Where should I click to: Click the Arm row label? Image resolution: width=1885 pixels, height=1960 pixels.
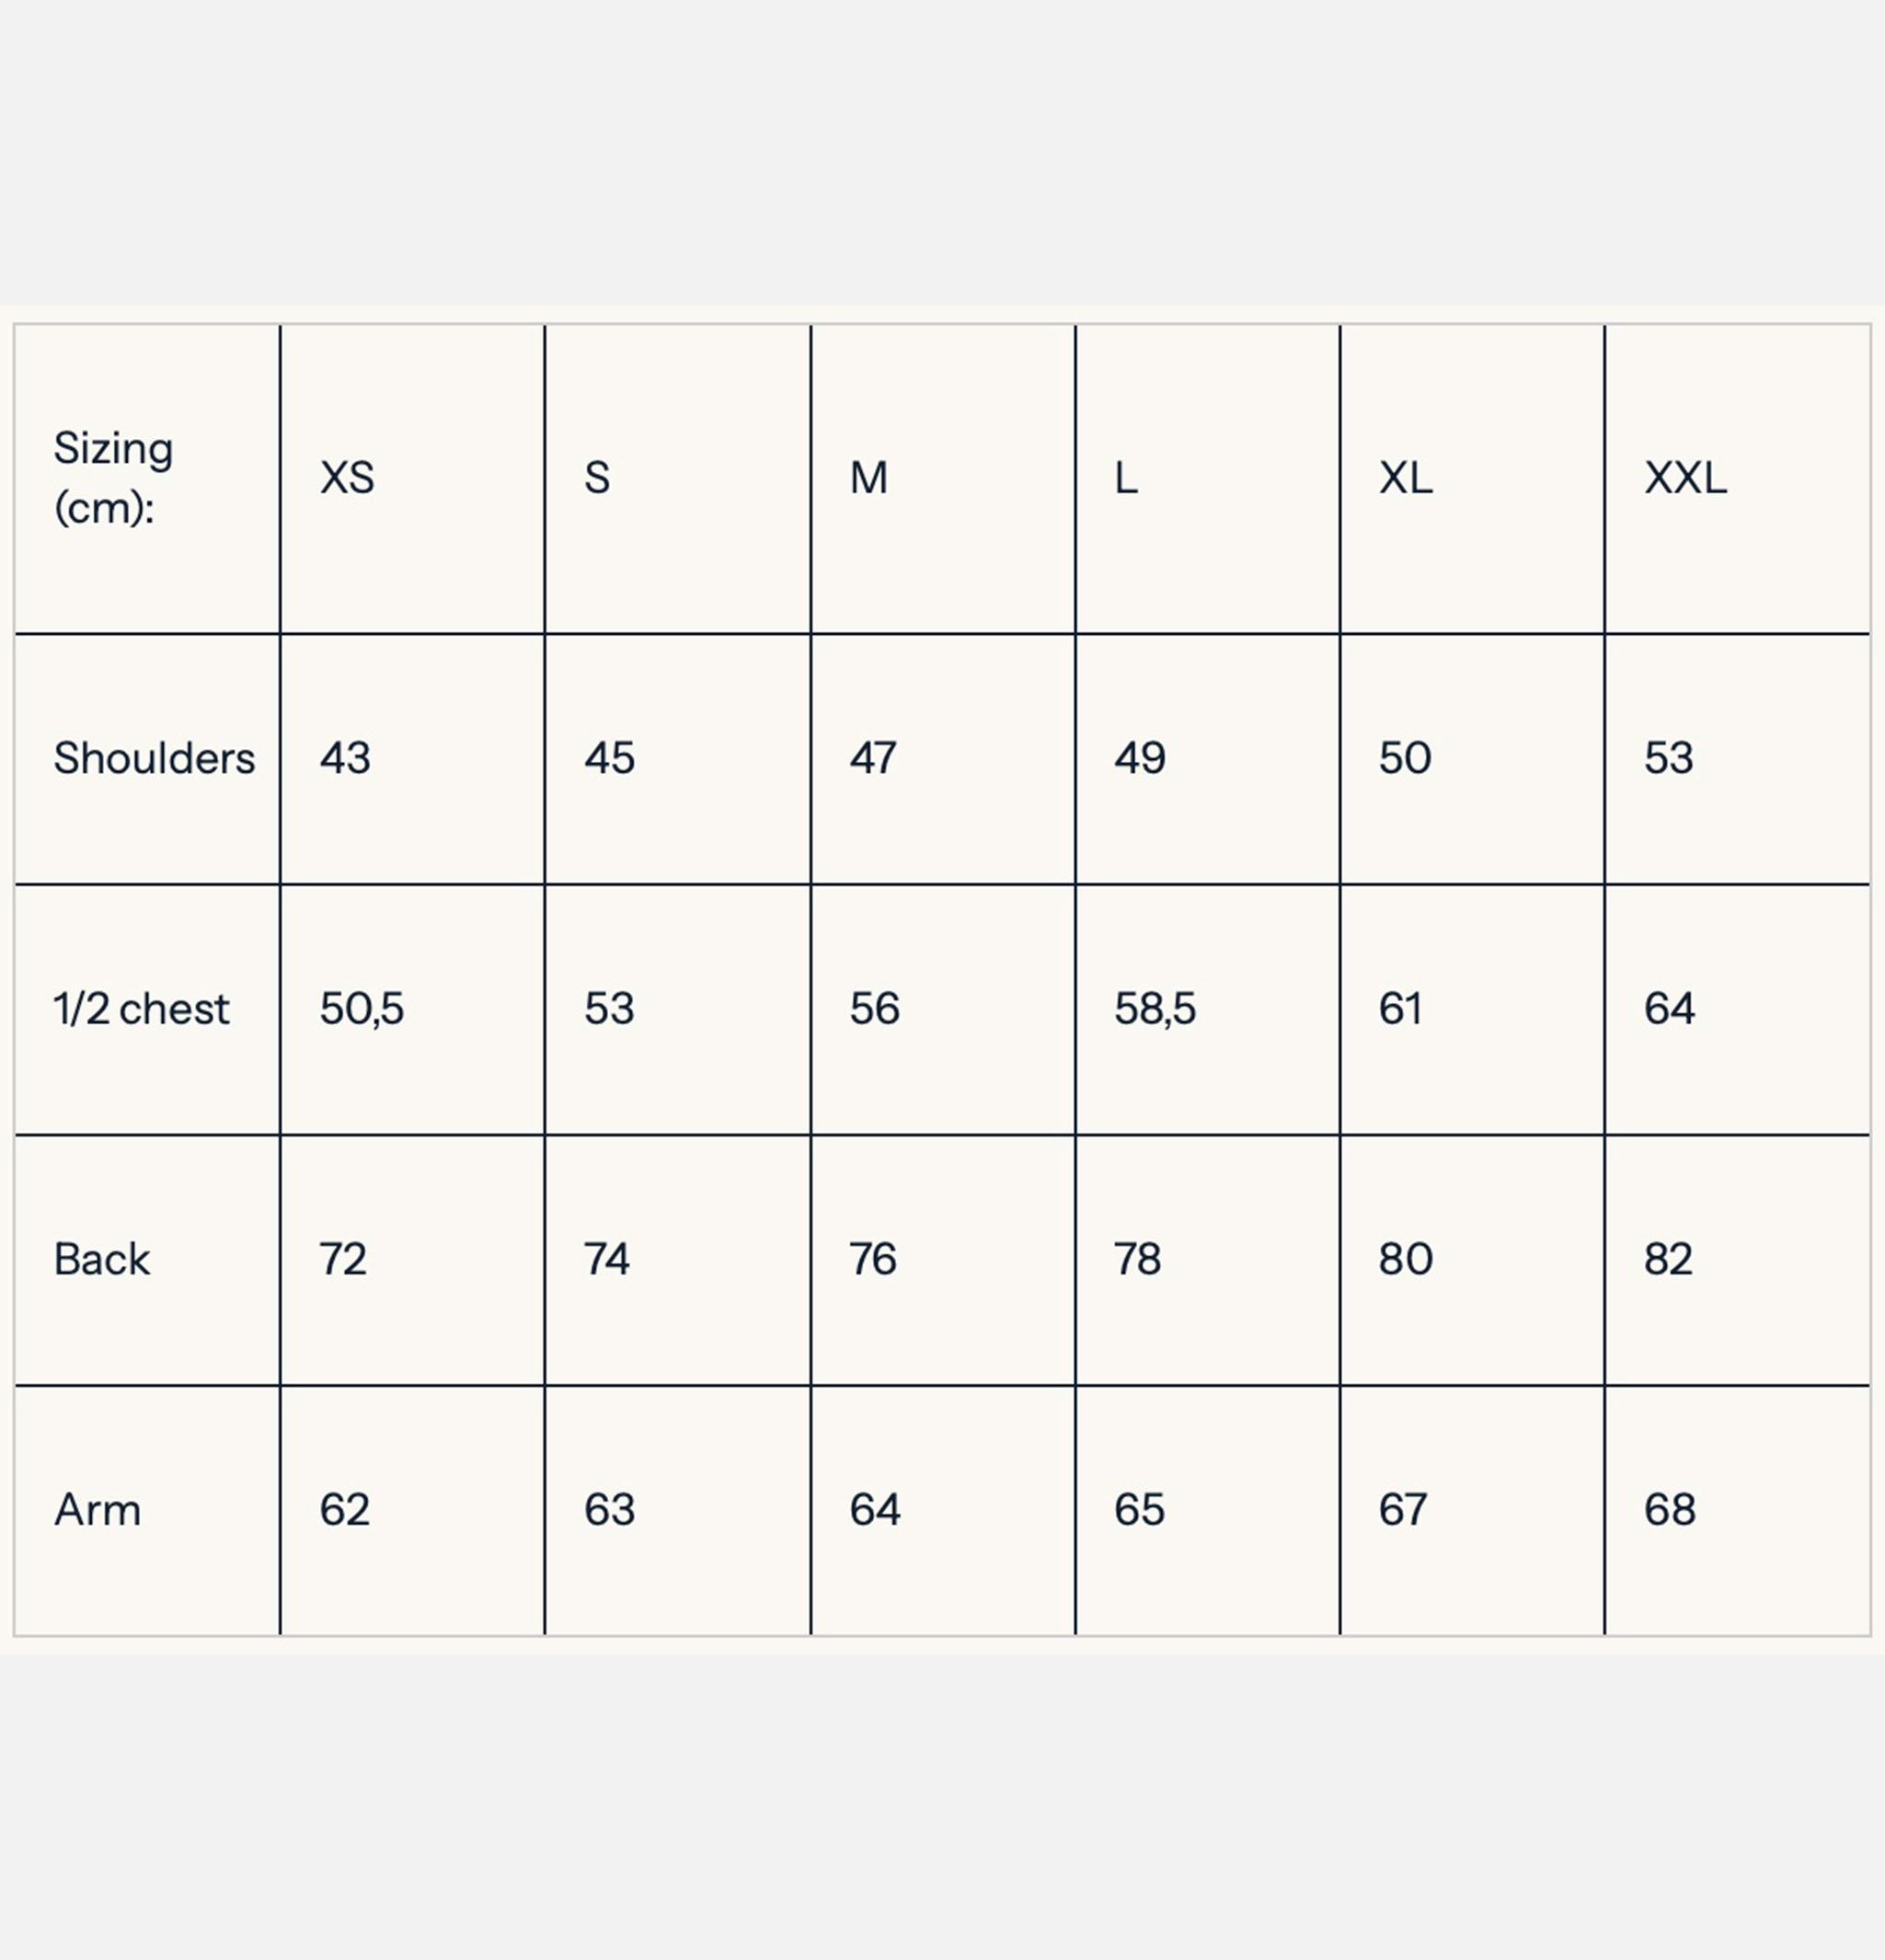click(98, 1510)
